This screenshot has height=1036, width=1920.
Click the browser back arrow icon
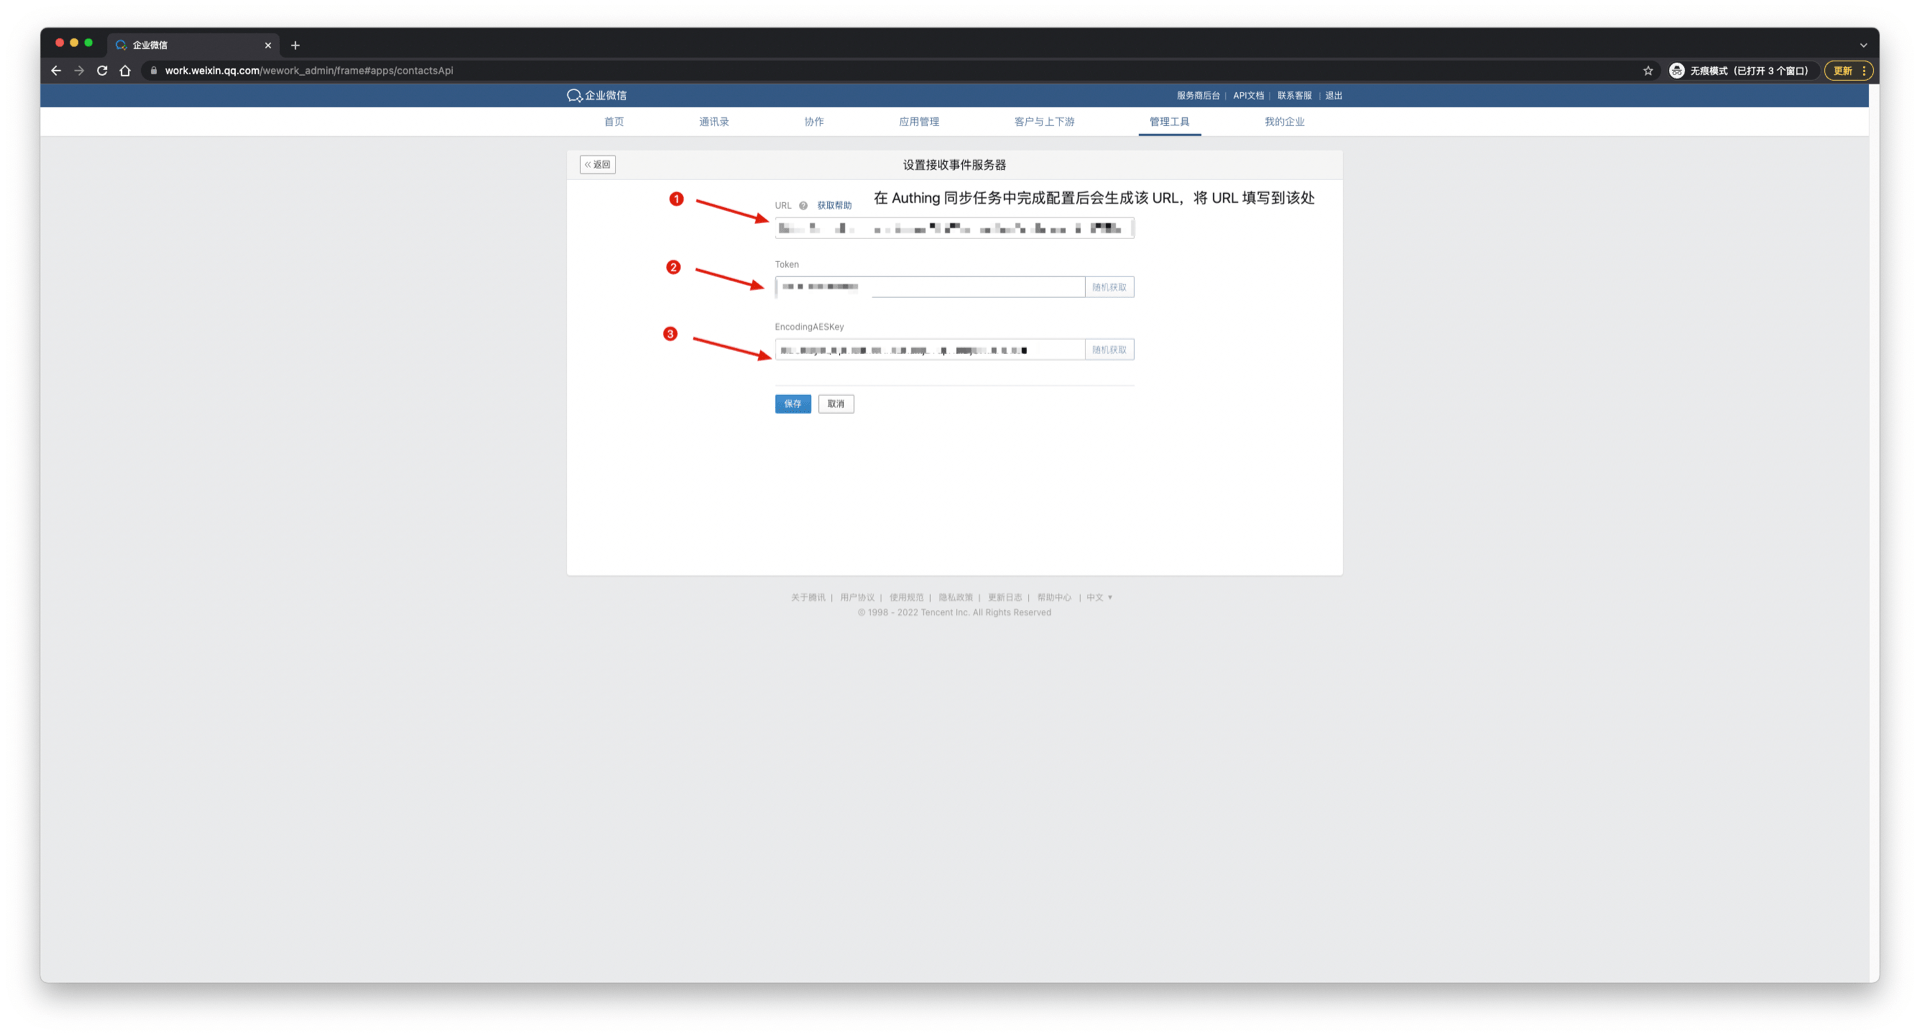pos(56,71)
